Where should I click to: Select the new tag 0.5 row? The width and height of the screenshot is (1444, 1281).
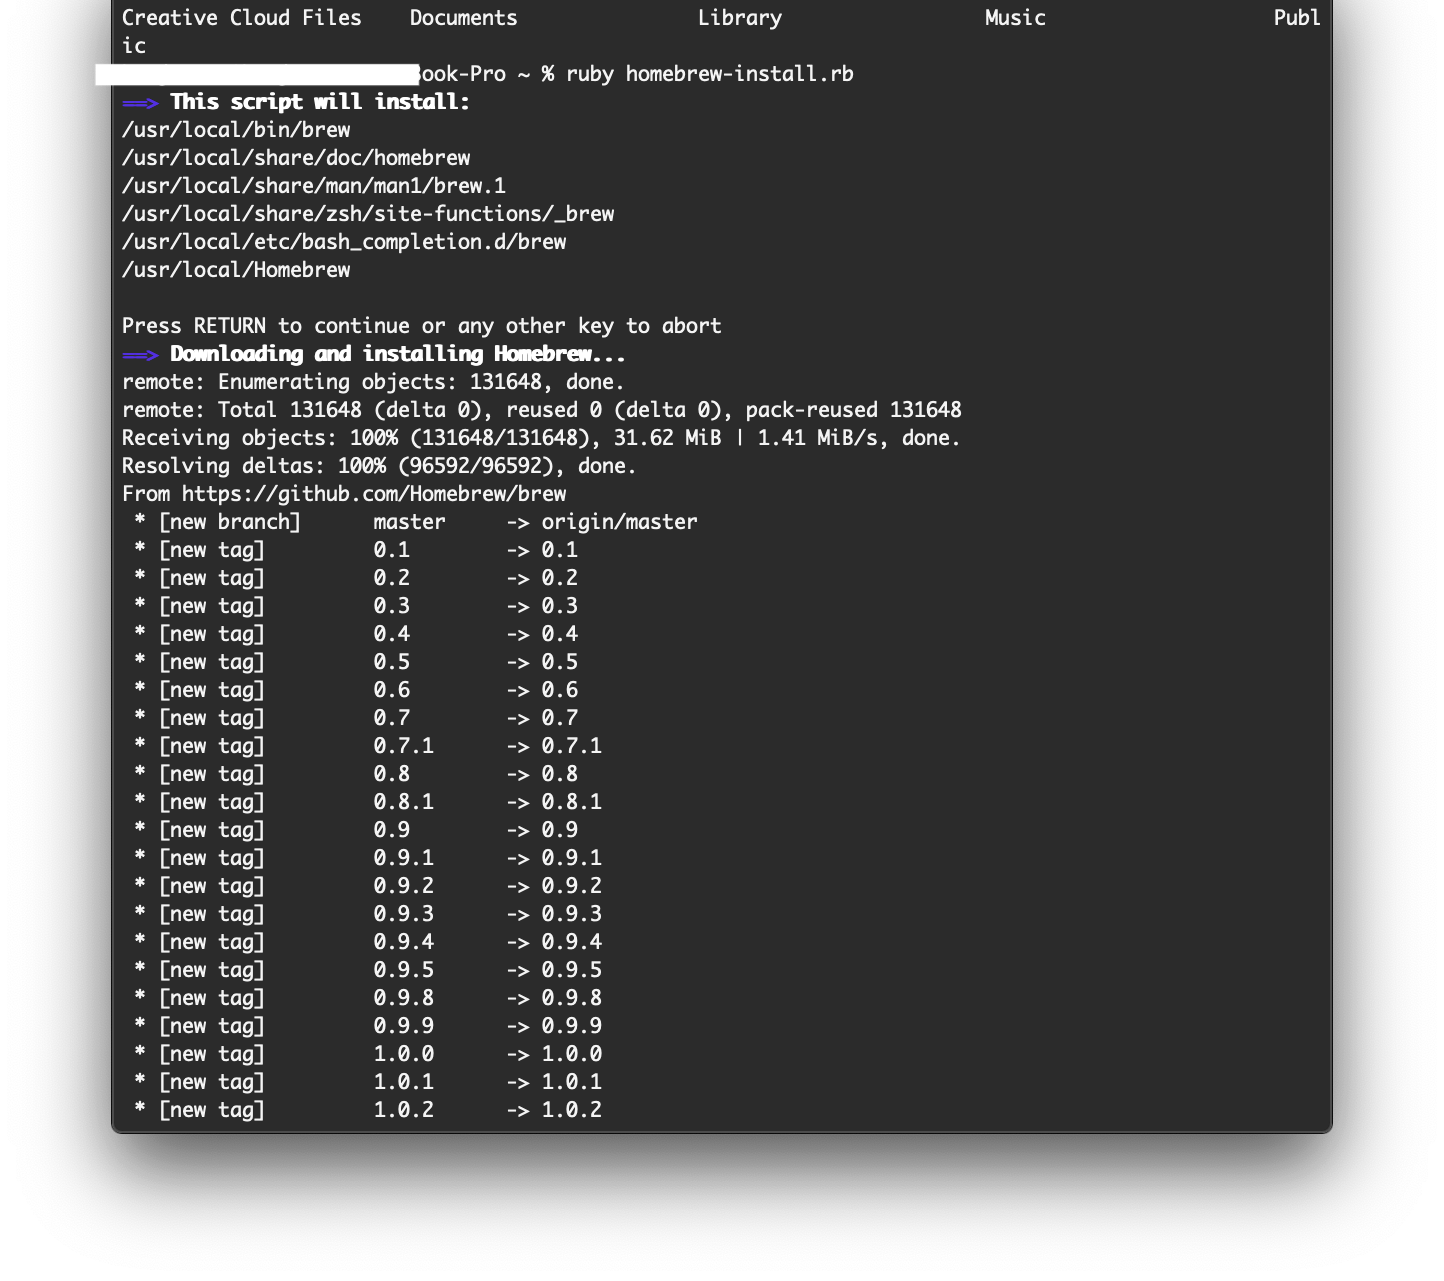(x=356, y=662)
